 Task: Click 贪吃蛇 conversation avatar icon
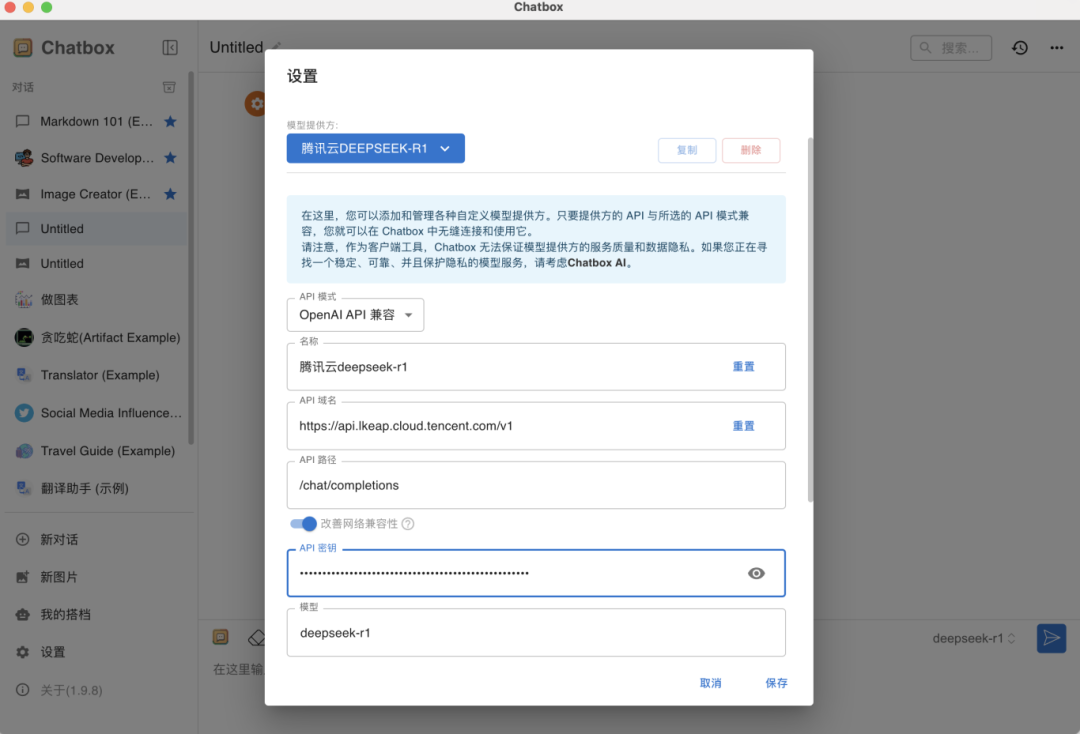pos(24,337)
